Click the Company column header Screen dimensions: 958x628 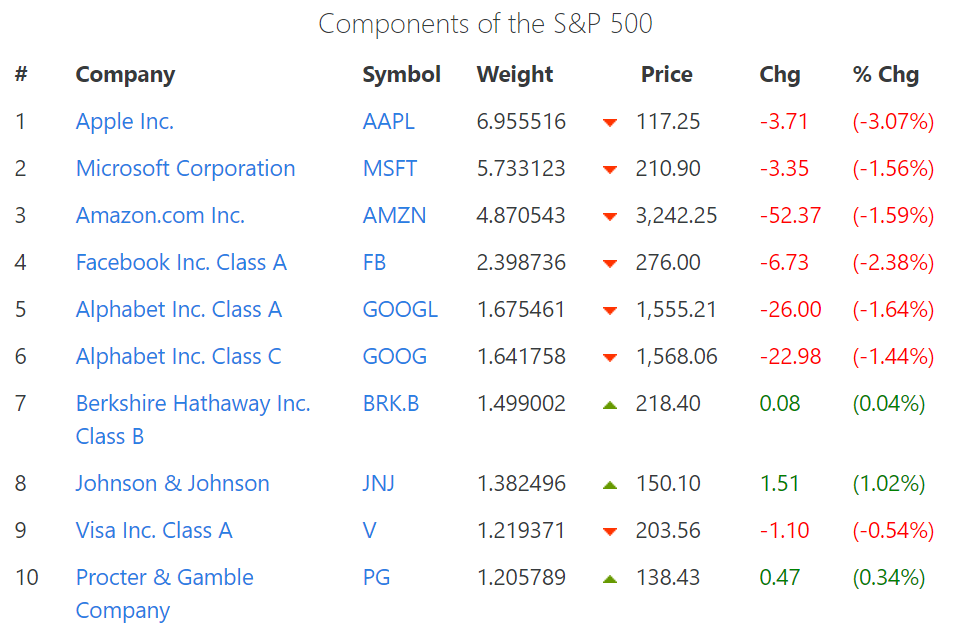point(125,75)
